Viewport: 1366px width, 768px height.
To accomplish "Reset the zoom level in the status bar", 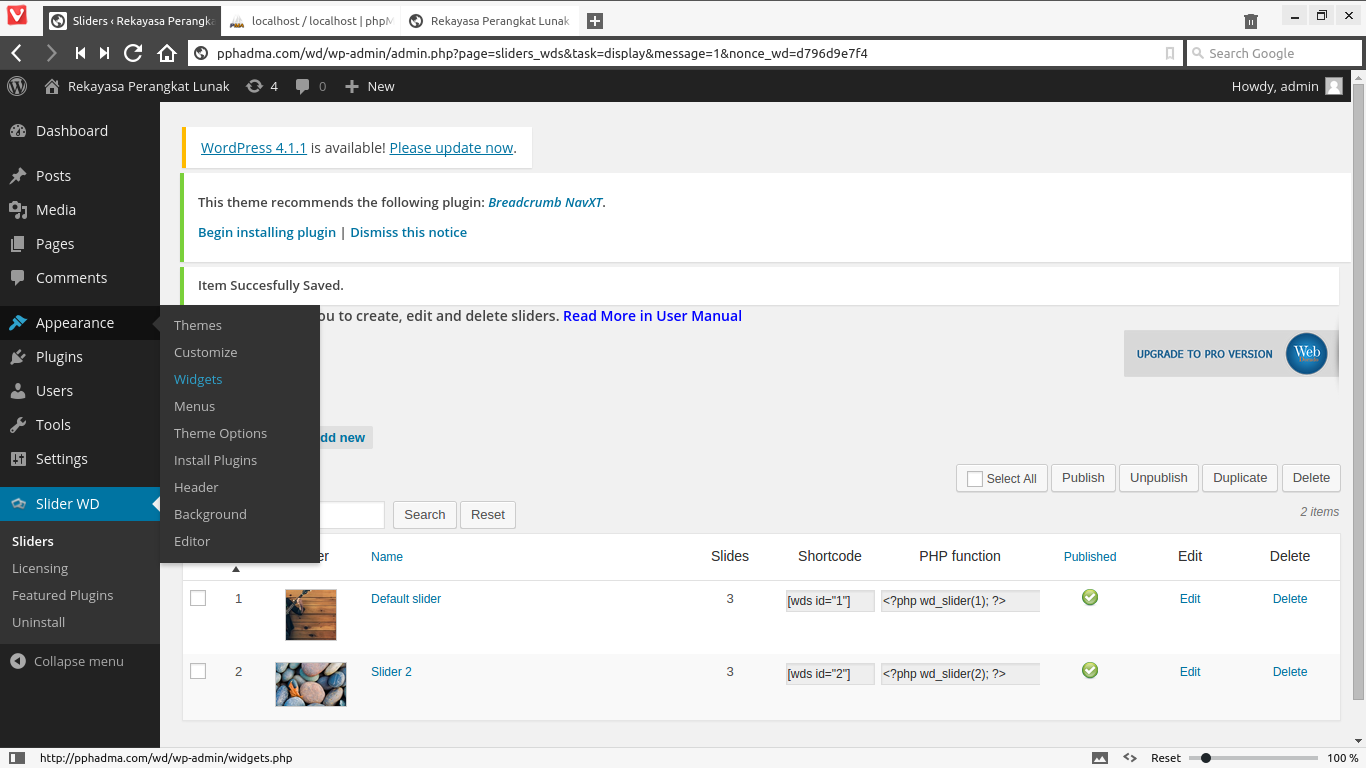I will (x=1166, y=758).
